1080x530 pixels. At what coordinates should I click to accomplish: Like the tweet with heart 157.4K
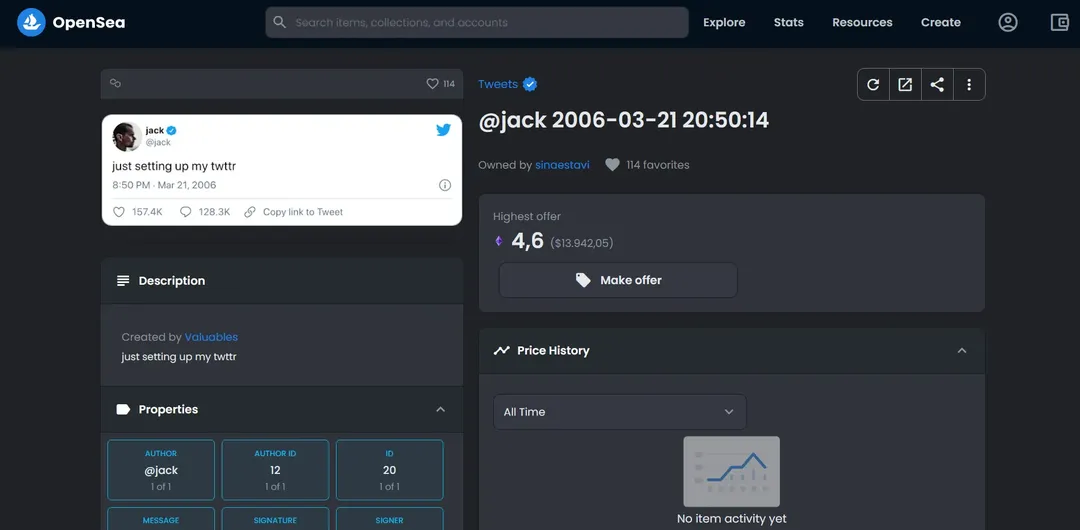point(119,212)
